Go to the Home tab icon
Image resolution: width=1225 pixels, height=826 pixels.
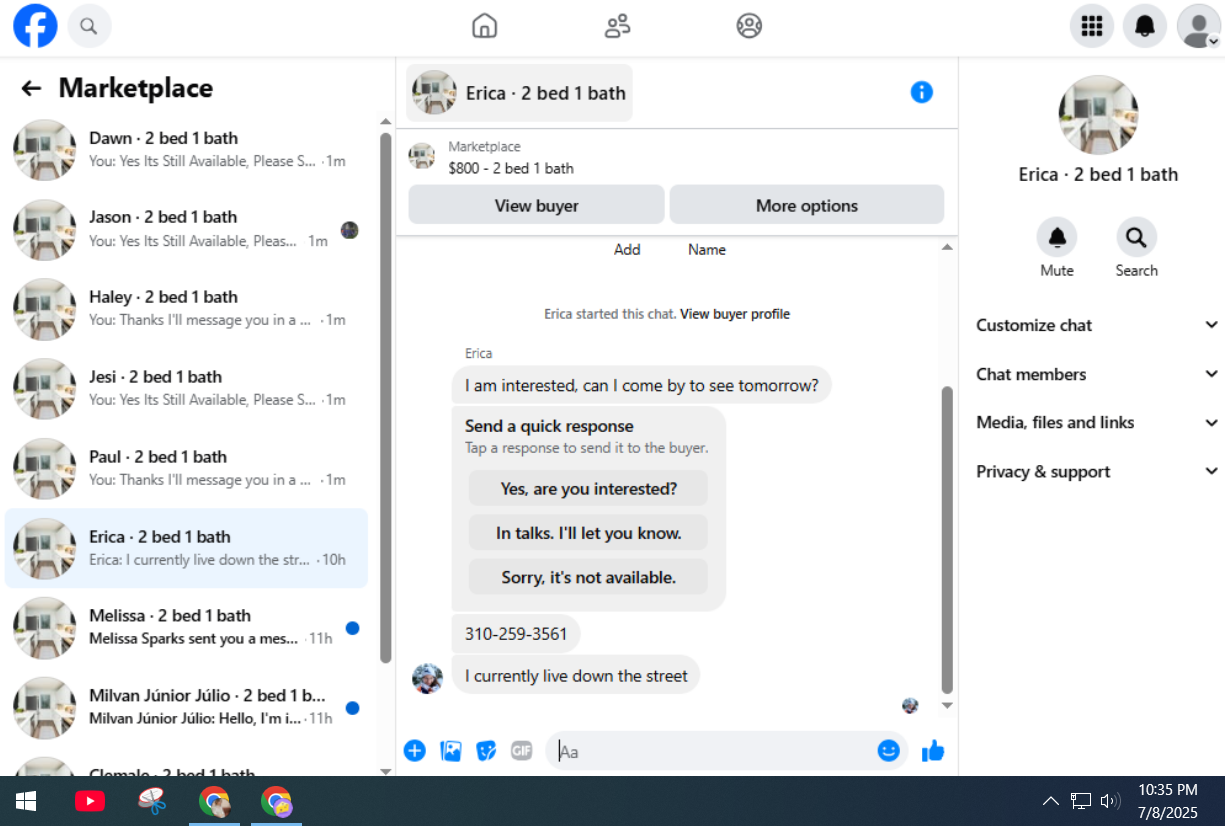pyautogui.click(x=484, y=26)
